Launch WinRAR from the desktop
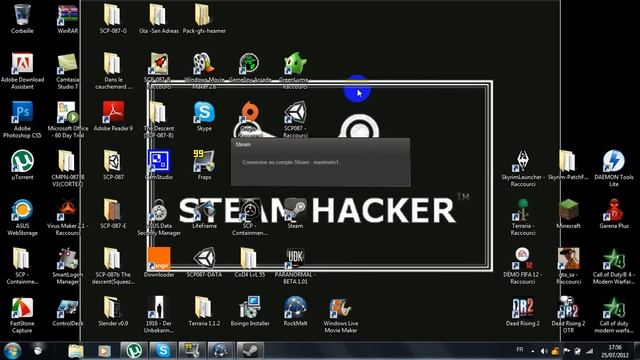The height and width of the screenshot is (360, 640). click(x=68, y=19)
